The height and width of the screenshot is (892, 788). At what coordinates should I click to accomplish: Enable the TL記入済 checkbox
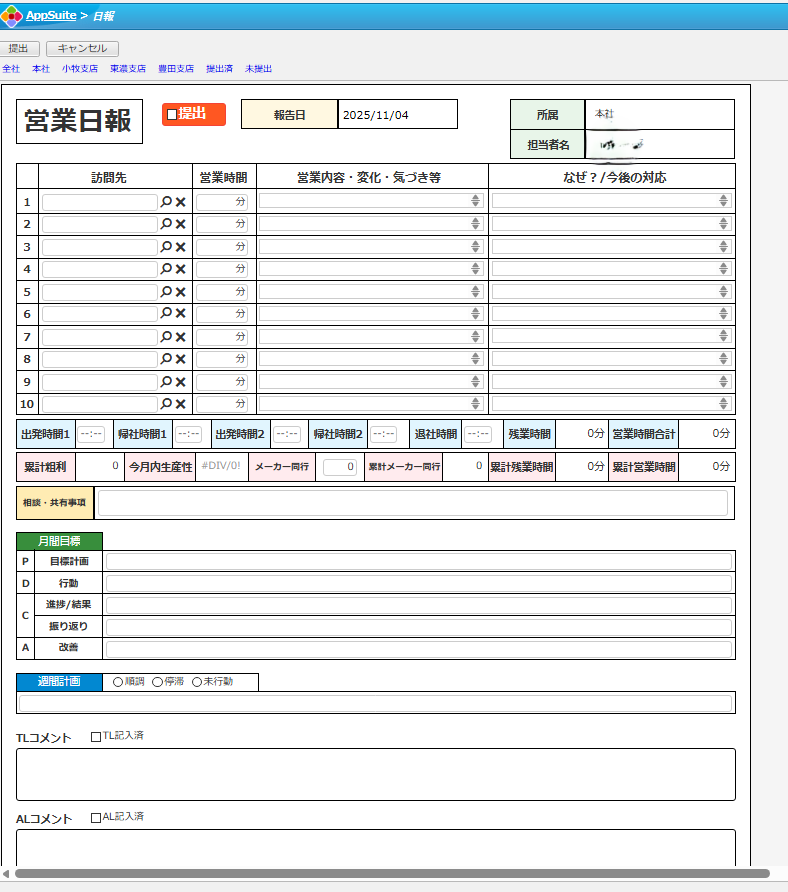96,737
